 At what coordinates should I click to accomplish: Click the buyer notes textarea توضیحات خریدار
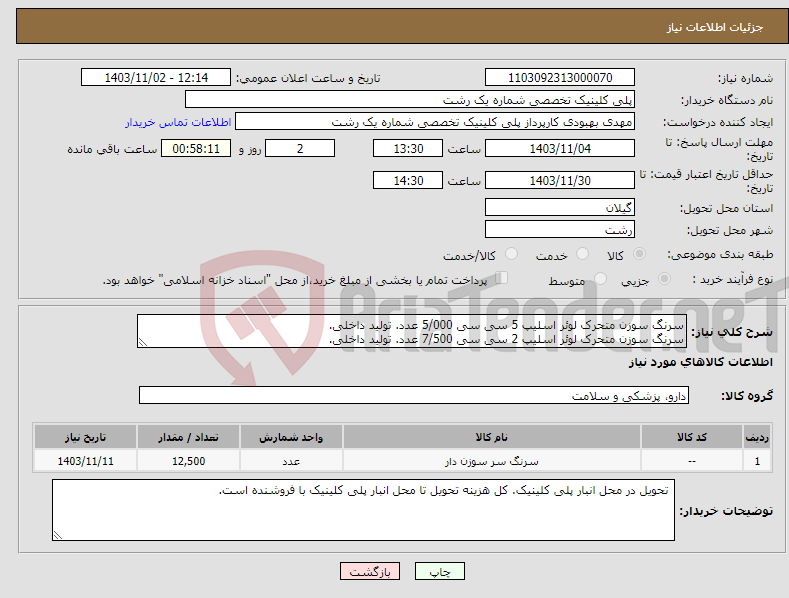pyautogui.click(x=363, y=510)
